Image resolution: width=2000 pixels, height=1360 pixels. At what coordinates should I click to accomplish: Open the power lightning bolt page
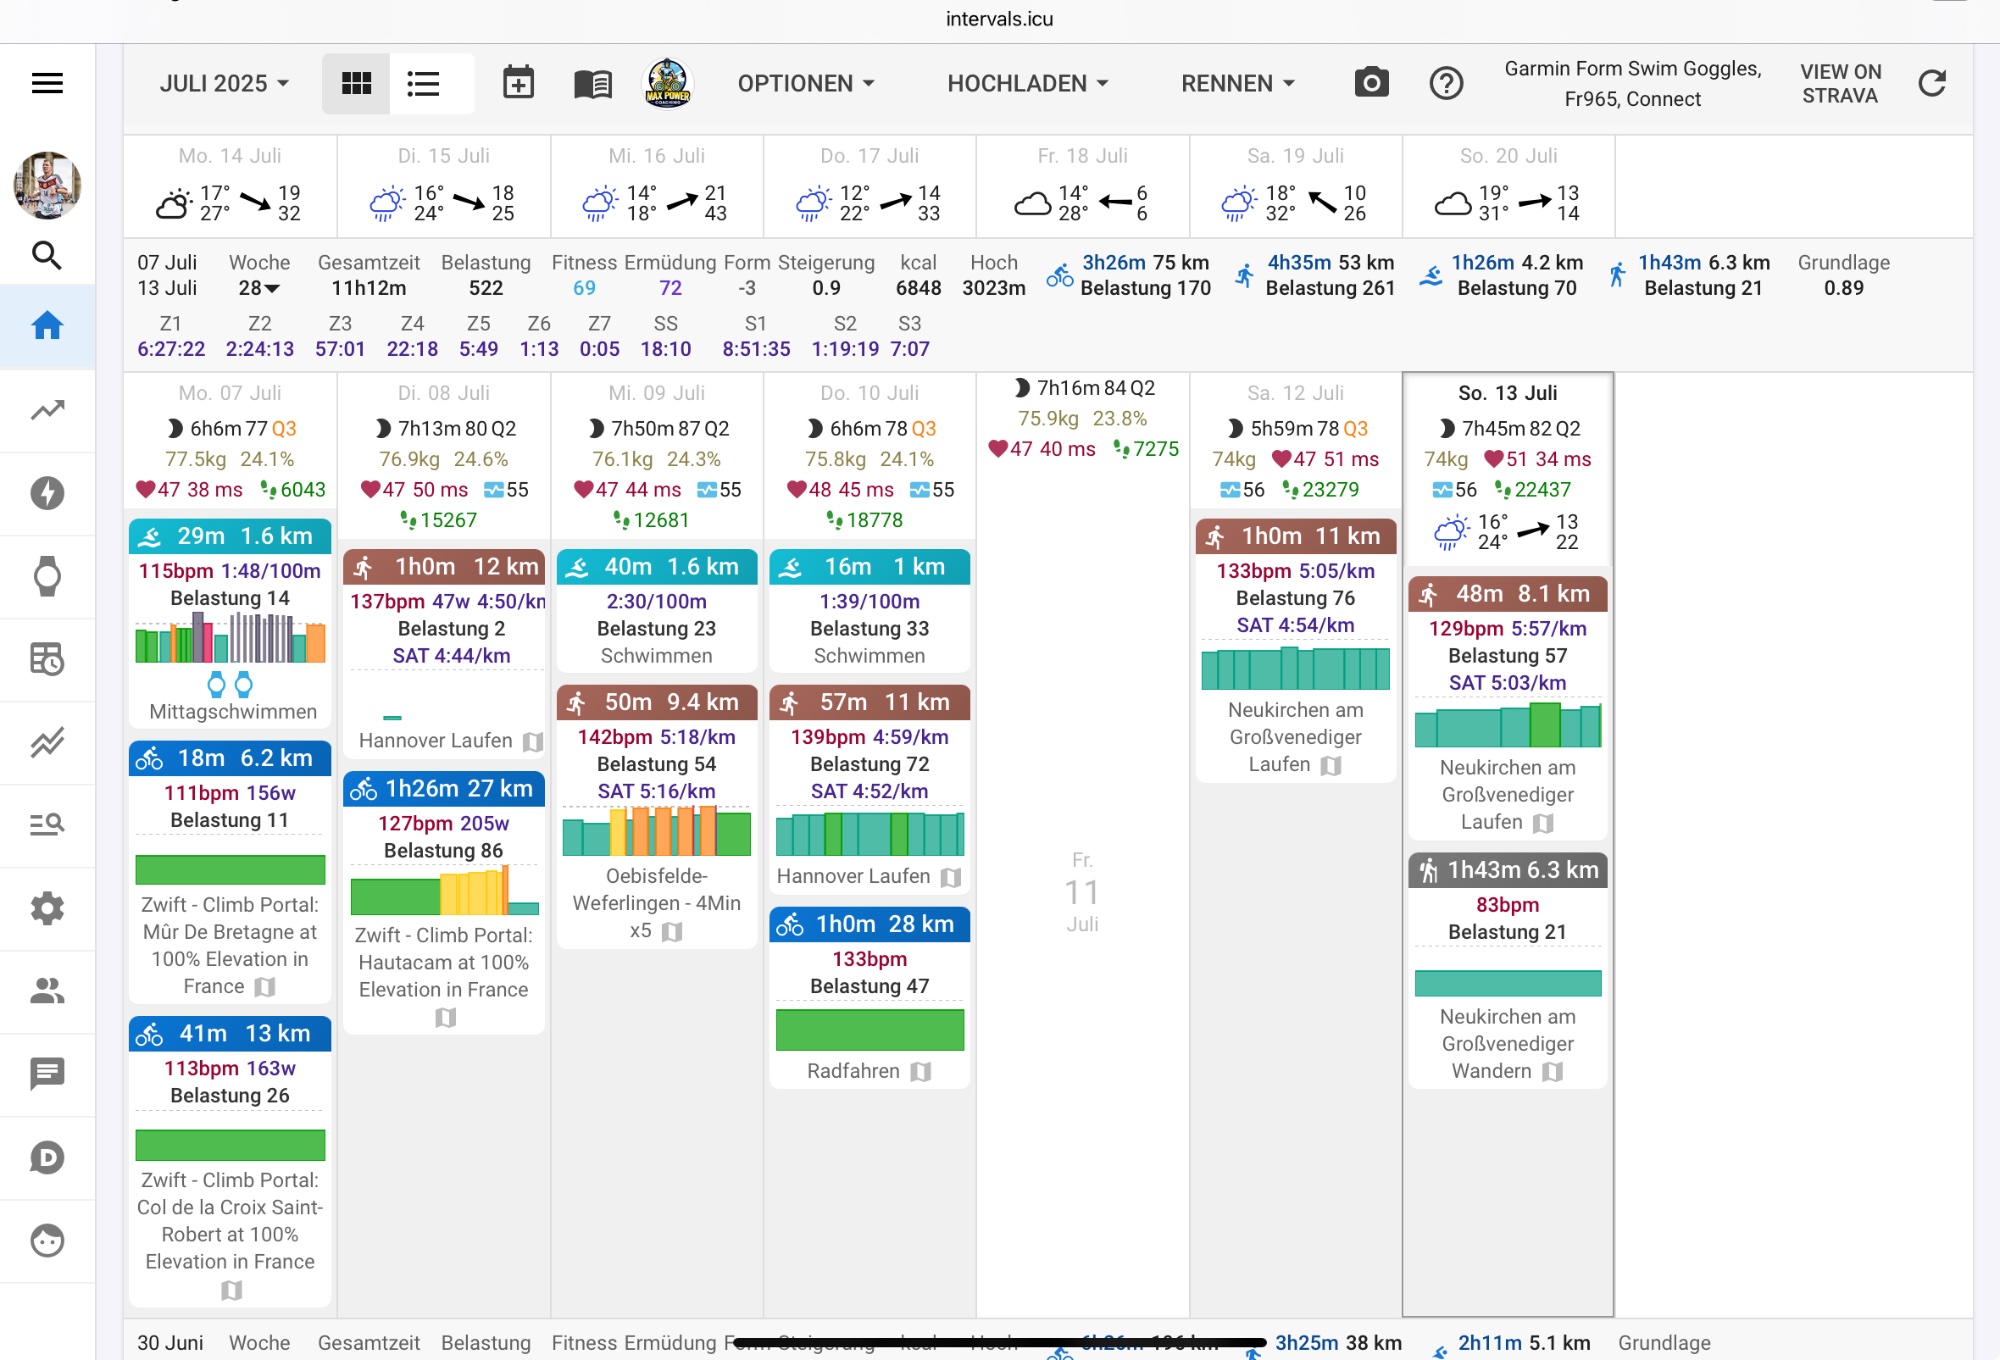47,493
